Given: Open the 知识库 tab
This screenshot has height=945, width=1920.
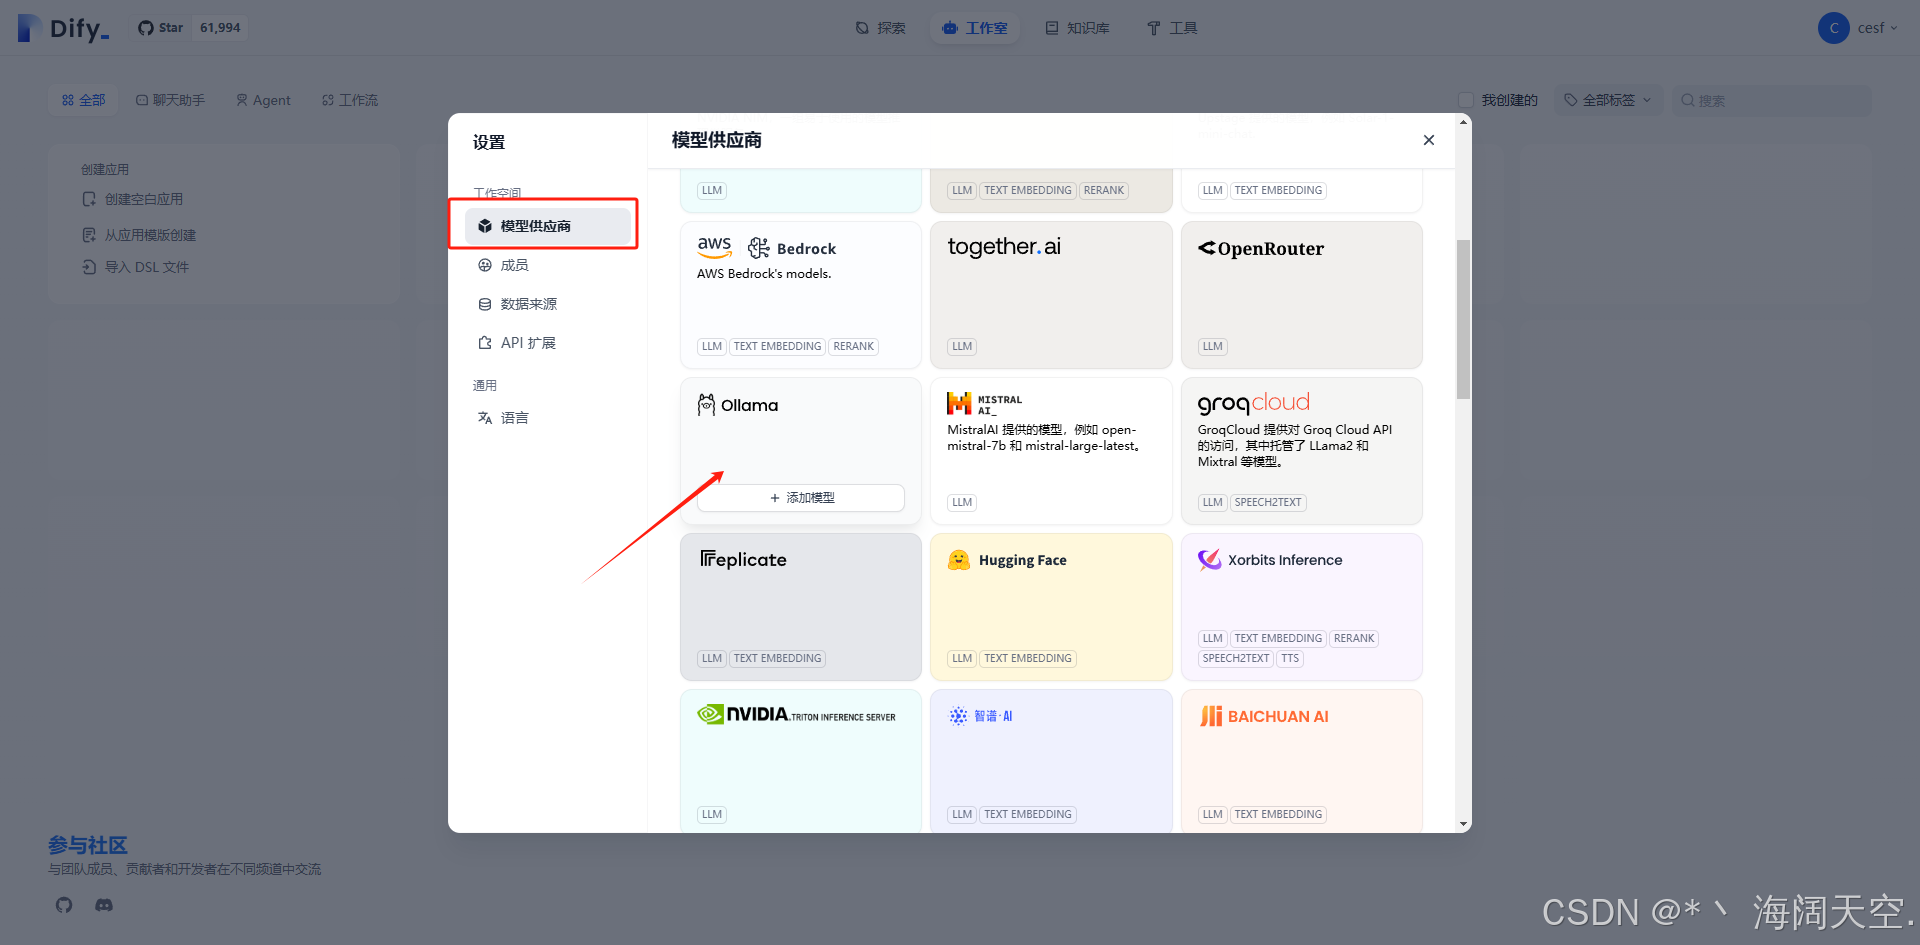Looking at the screenshot, I should [1078, 28].
